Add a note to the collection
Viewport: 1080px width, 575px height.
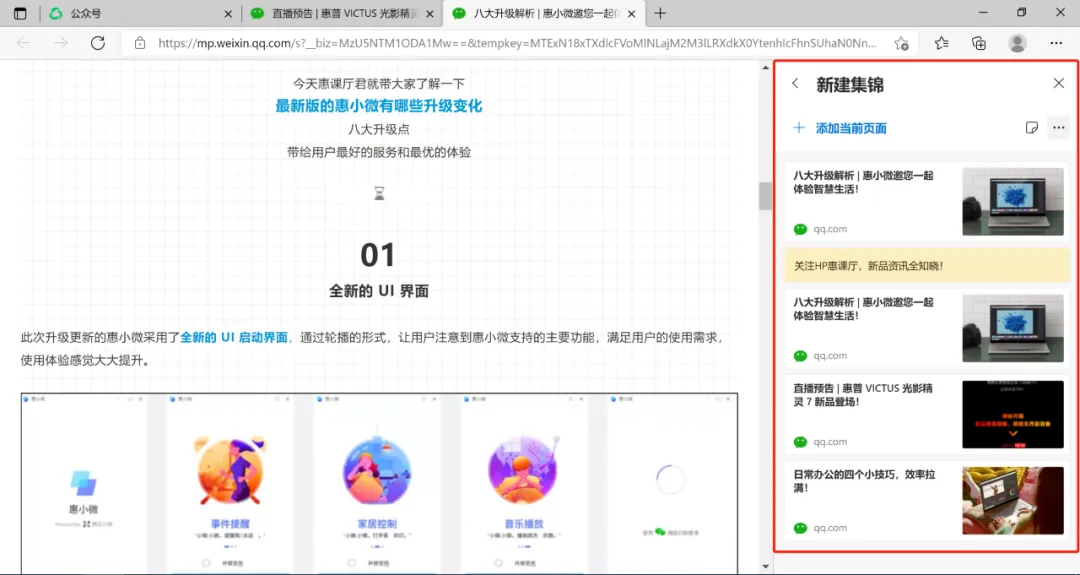(1031, 127)
